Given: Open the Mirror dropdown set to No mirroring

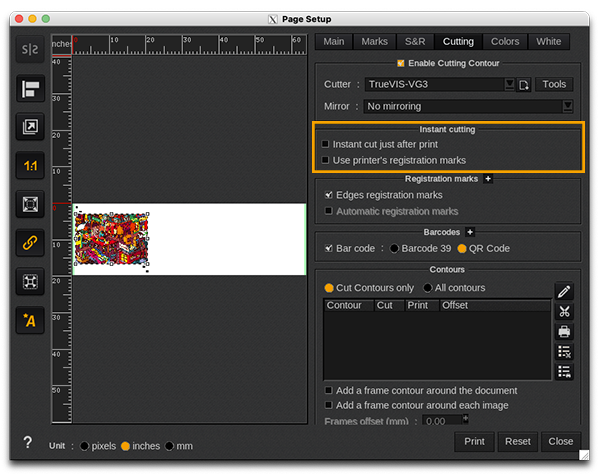Looking at the screenshot, I should click(x=468, y=106).
